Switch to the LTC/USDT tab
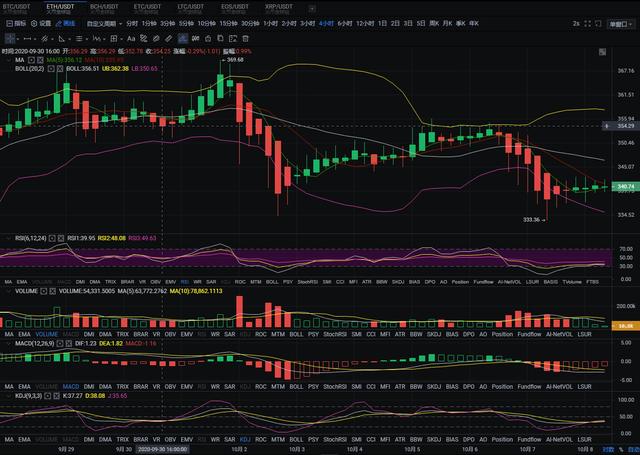 click(191, 8)
